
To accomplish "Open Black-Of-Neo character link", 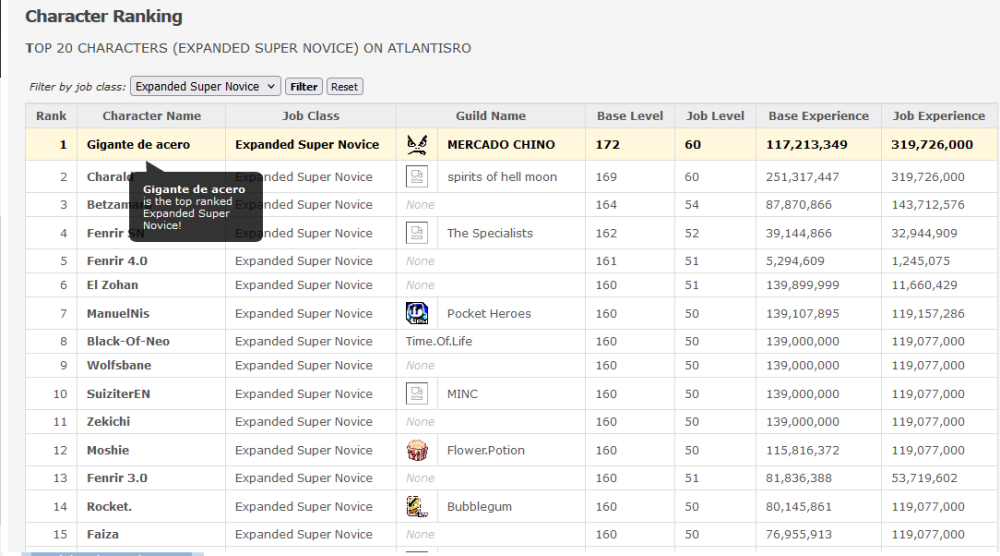I will tap(128, 341).
